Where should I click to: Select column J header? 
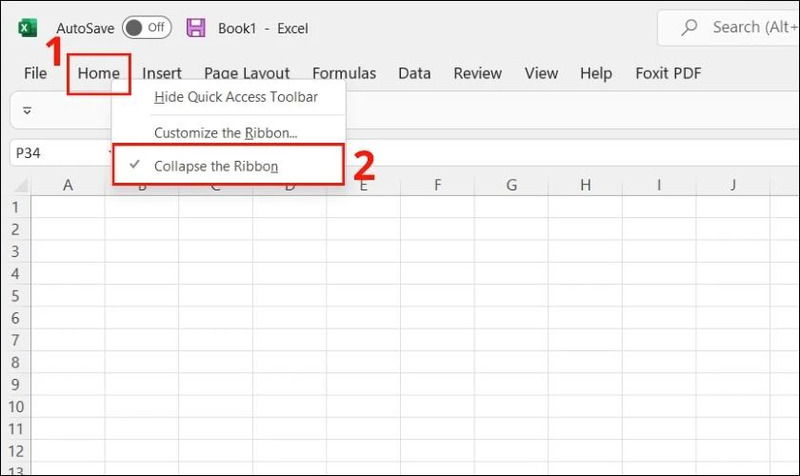(x=733, y=185)
